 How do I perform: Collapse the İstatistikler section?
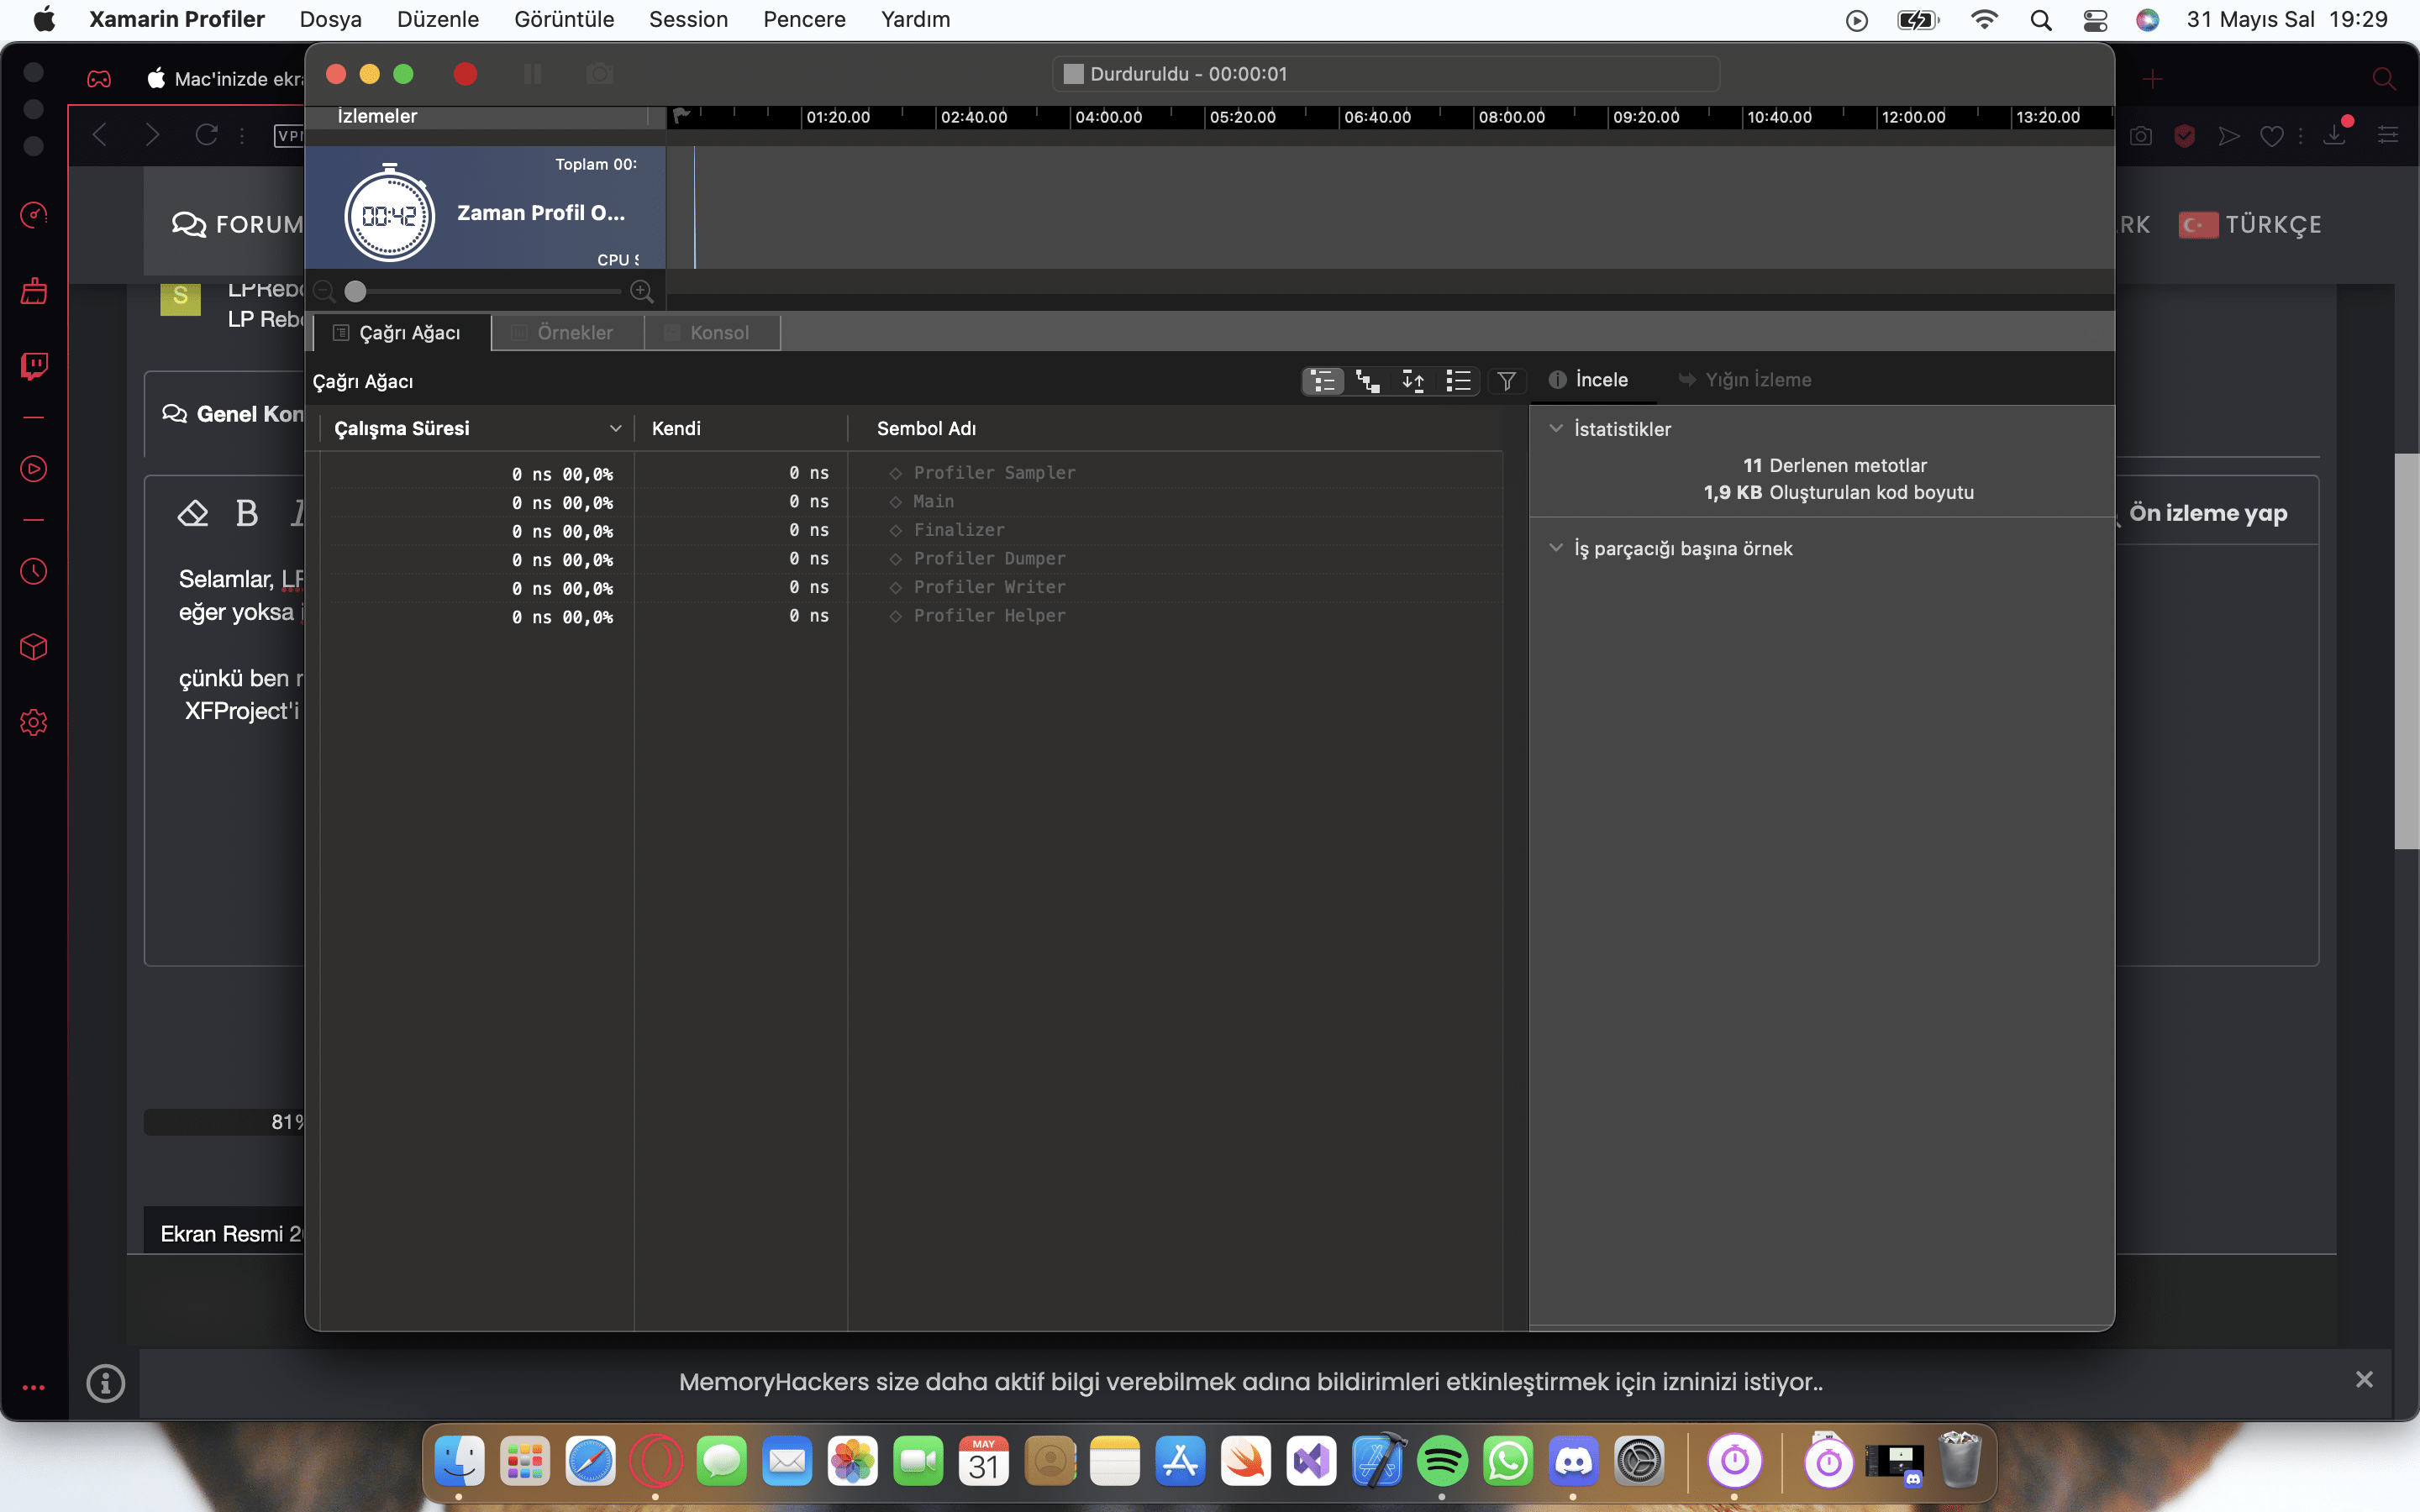[x=1556, y=428]
